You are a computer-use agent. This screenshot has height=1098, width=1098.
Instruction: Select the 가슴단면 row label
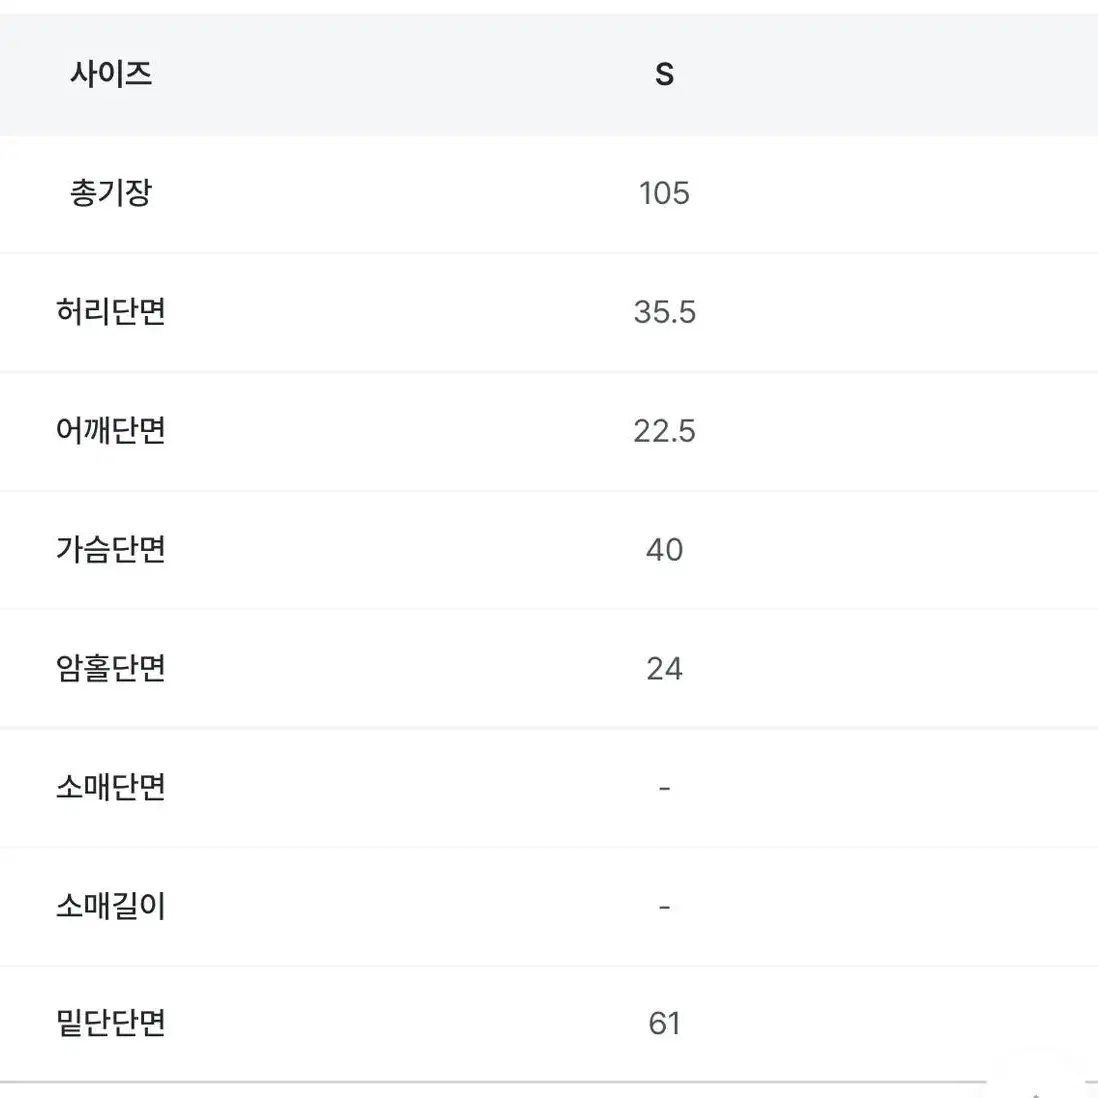[111, 550]
